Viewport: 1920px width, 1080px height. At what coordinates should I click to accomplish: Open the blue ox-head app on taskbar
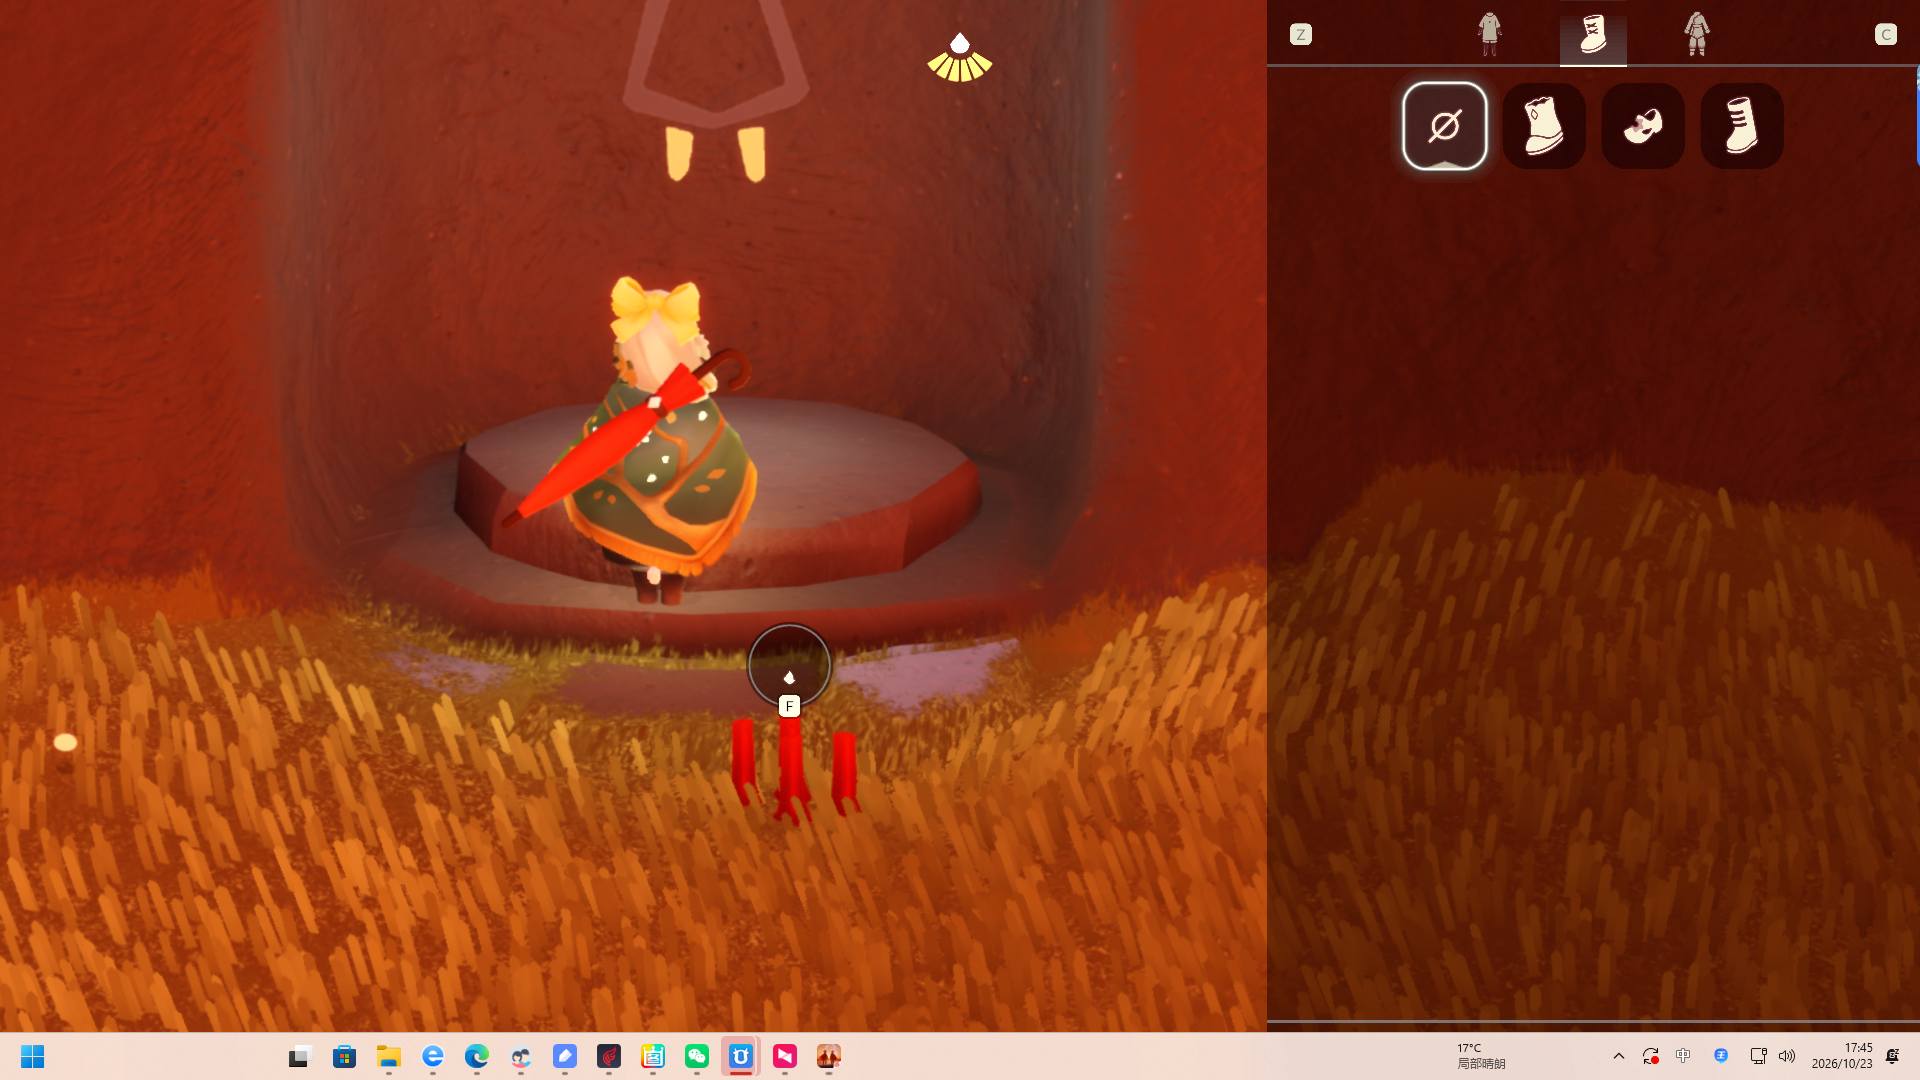[x=740, y=1057]
